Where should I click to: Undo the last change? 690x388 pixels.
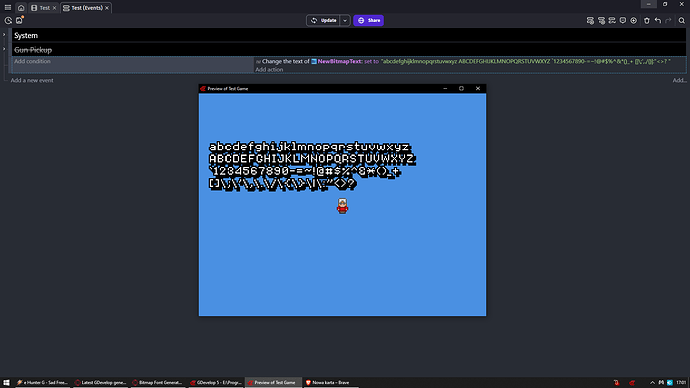(657, 20)
